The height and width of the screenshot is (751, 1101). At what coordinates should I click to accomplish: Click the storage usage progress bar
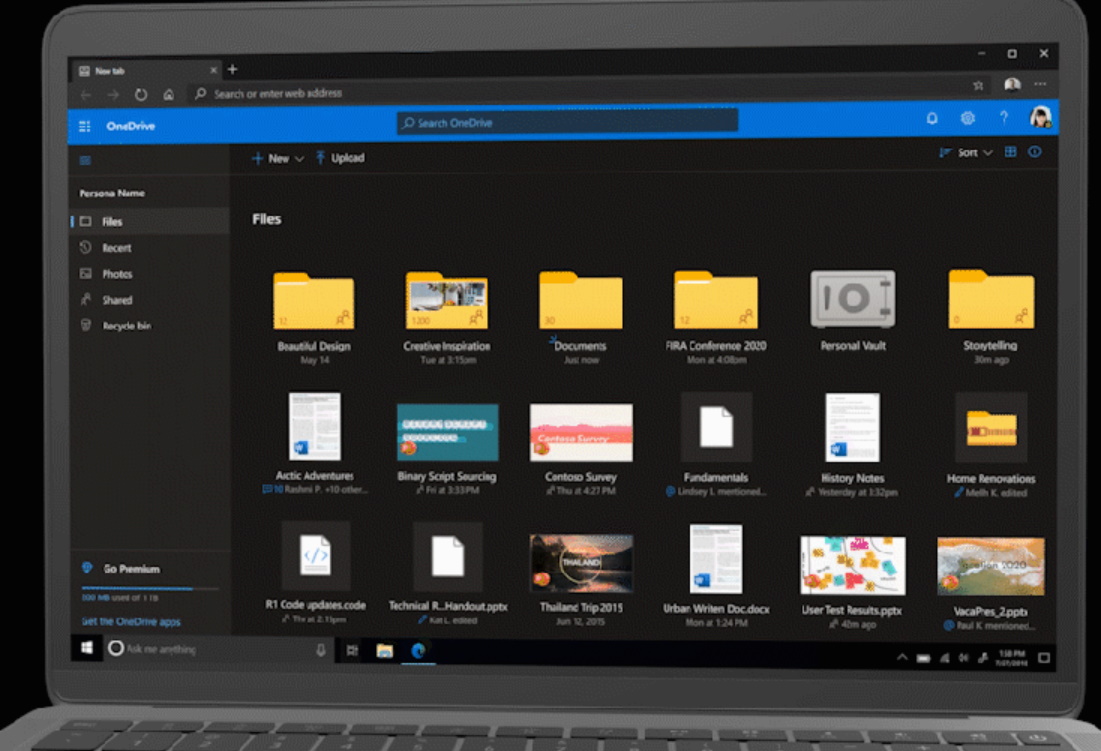150,588
